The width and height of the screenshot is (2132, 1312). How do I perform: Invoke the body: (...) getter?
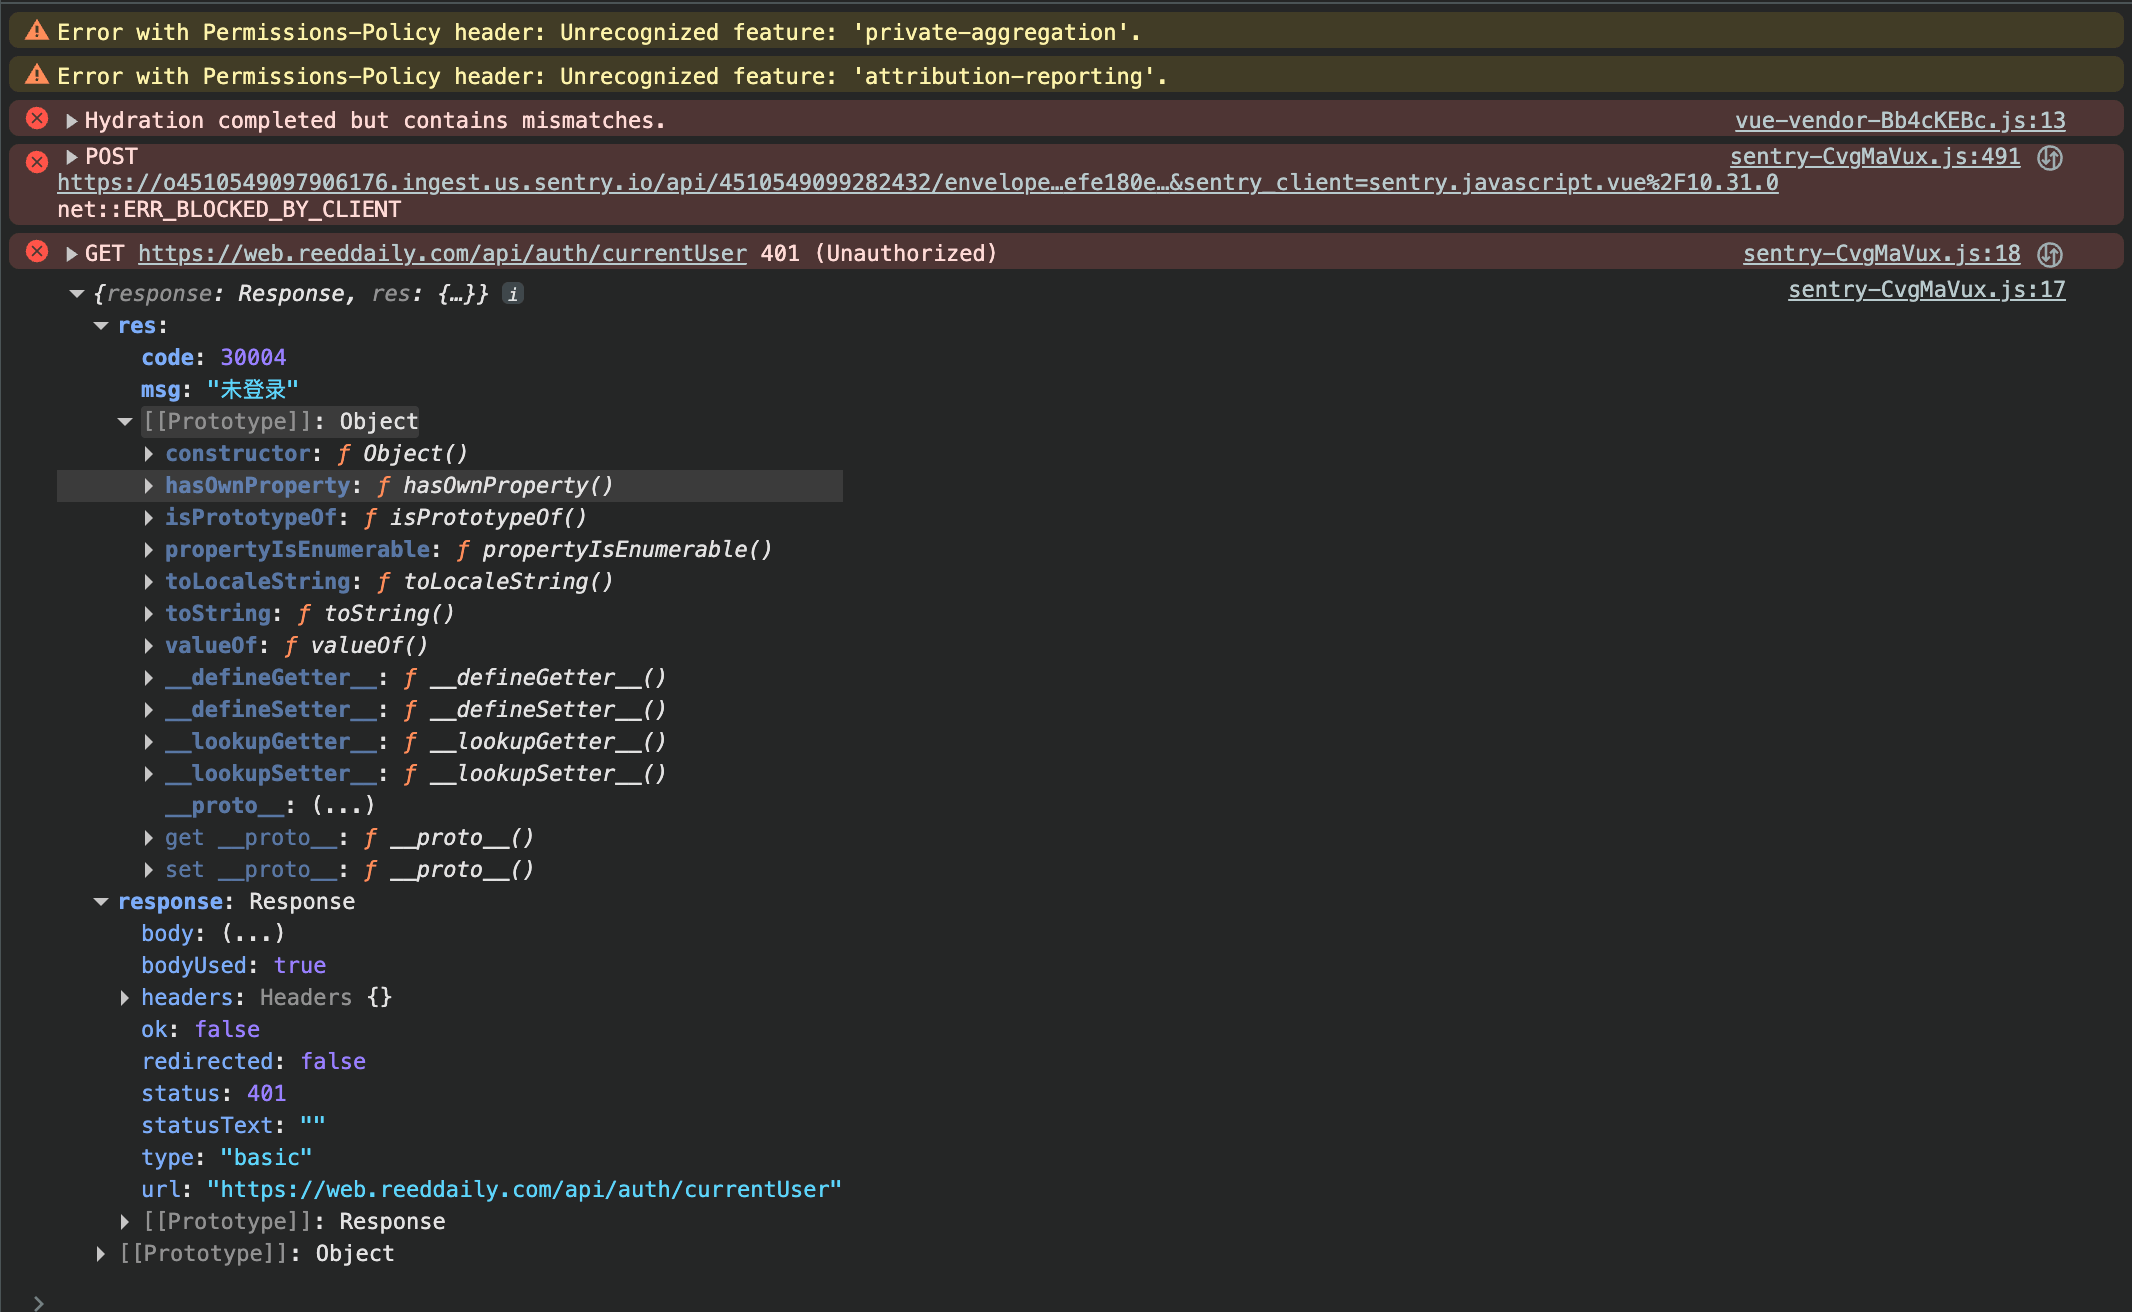pos(253,934)
